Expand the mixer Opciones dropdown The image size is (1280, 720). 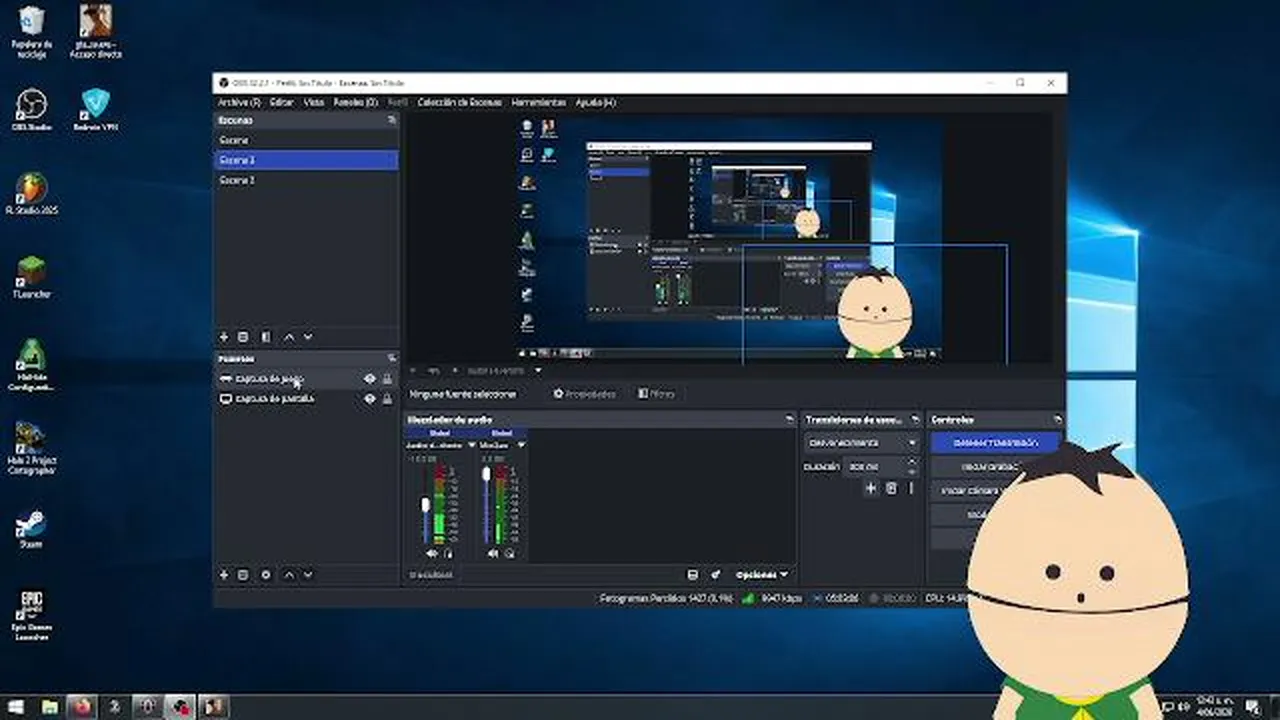[762, 575]
